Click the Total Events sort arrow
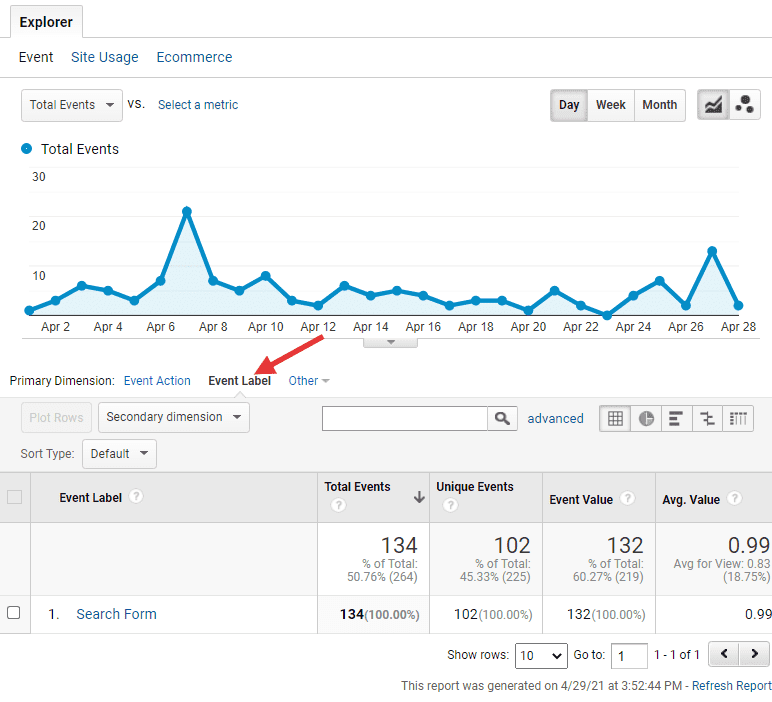The image size is (772, 702). click(x=419, y=497)
